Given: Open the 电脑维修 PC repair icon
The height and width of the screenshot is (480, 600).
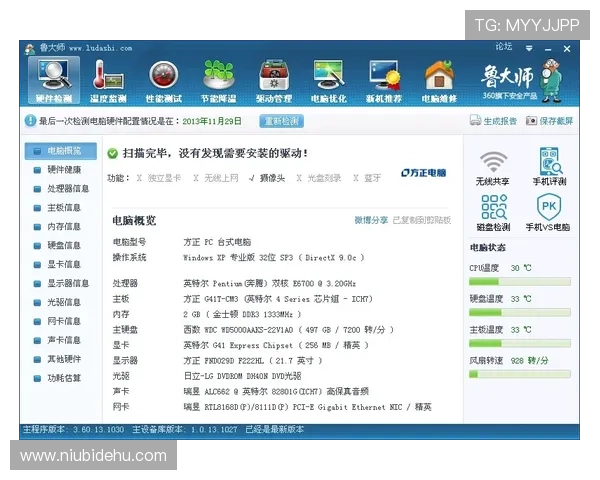Looking at the screenshot, I should pyautogui.click(x=439, y=80).
